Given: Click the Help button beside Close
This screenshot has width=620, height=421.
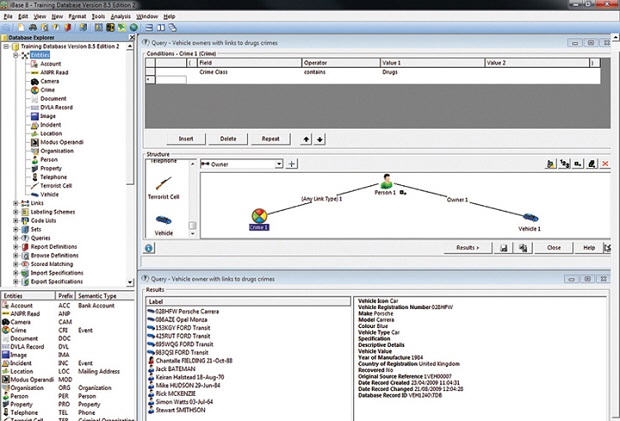Looking at the screenshot, I should click(x=589, y=248).
